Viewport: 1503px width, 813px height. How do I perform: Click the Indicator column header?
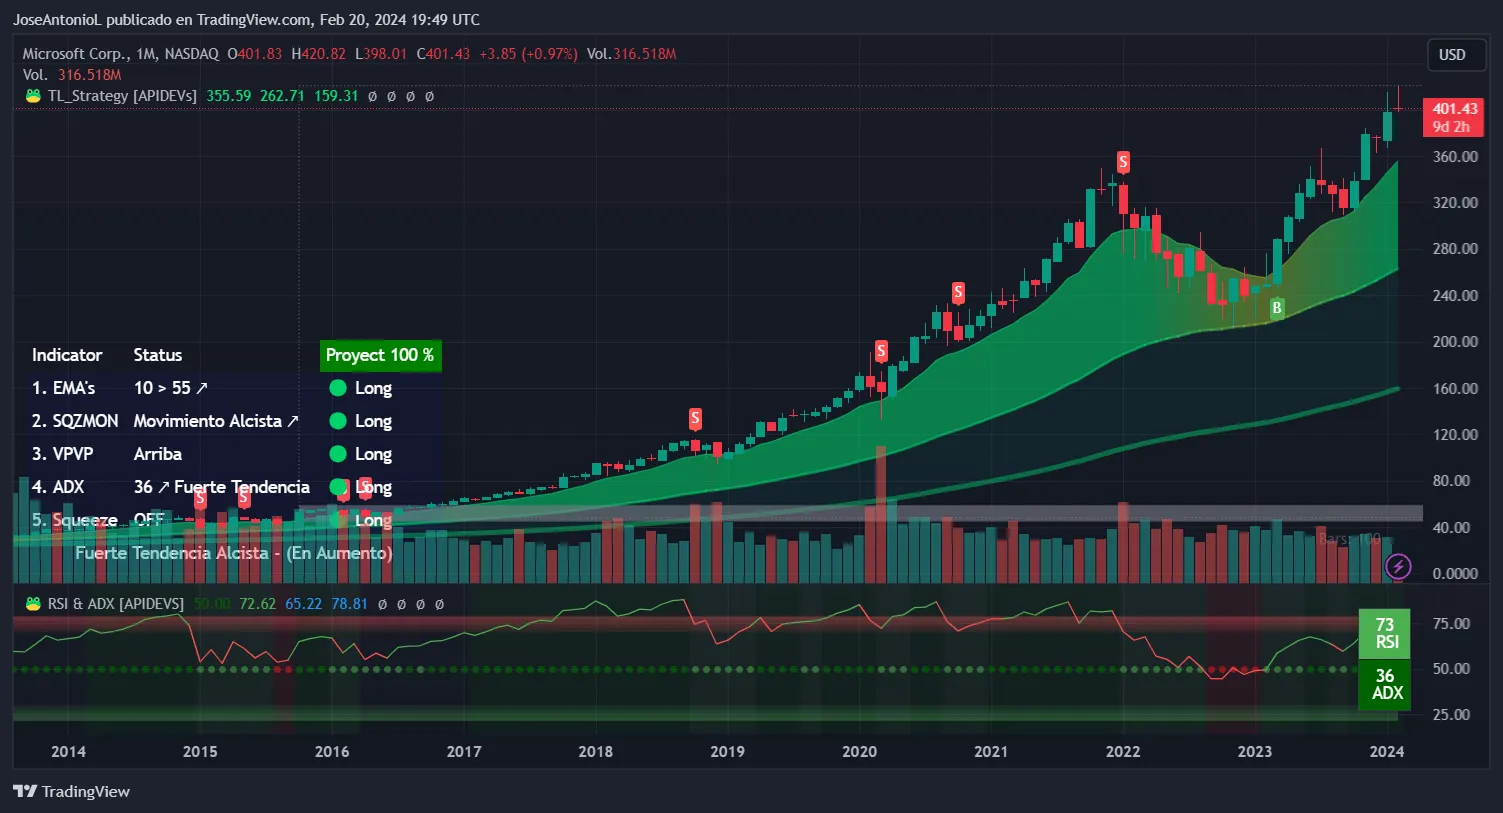click(67, 355)
